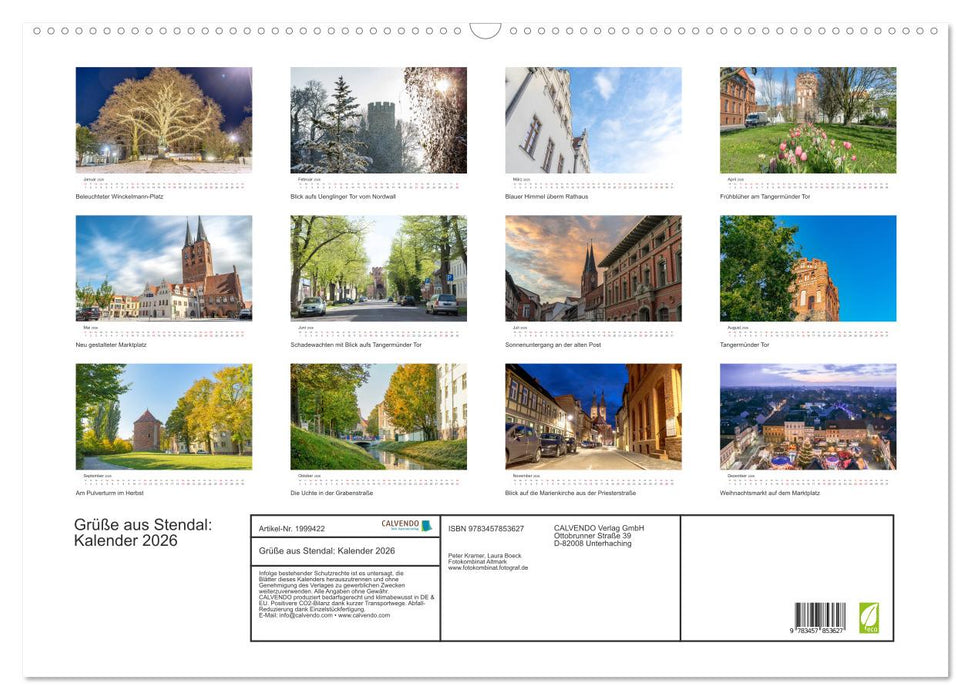Select the August Tangermünder Tor image
The width and height of the screenshot is (971, 700).
click(x=808, y=270)
